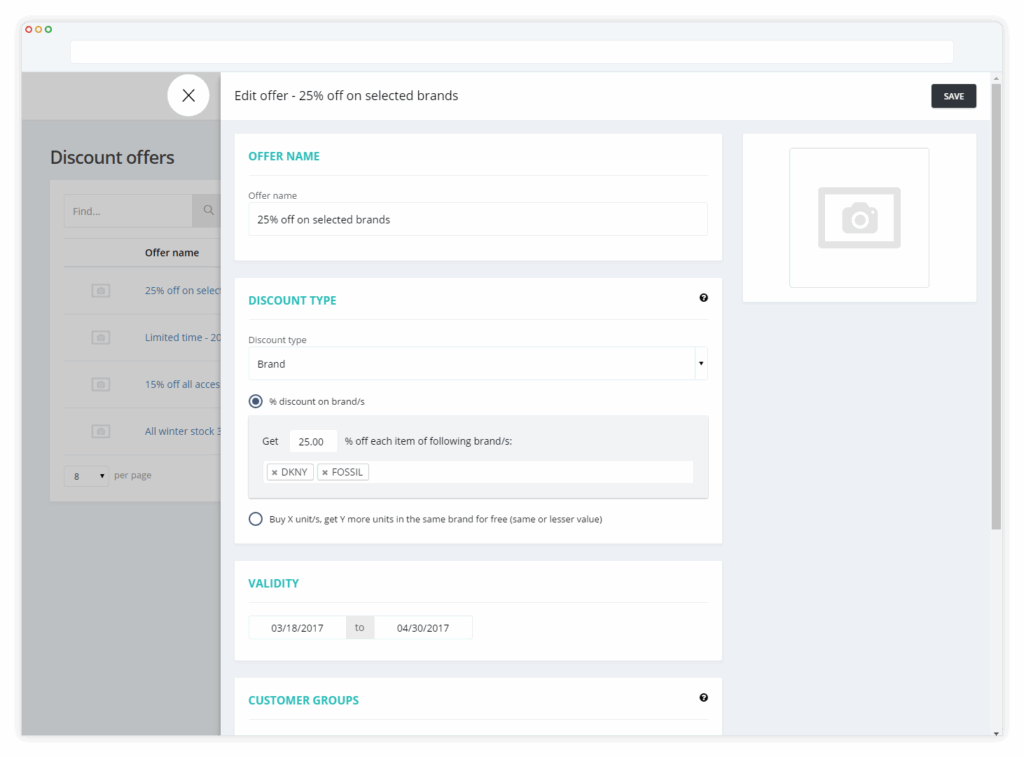Click the validity start date 03/18/2017
Viewport: 1024px width, 757px height.
(297, 628)
